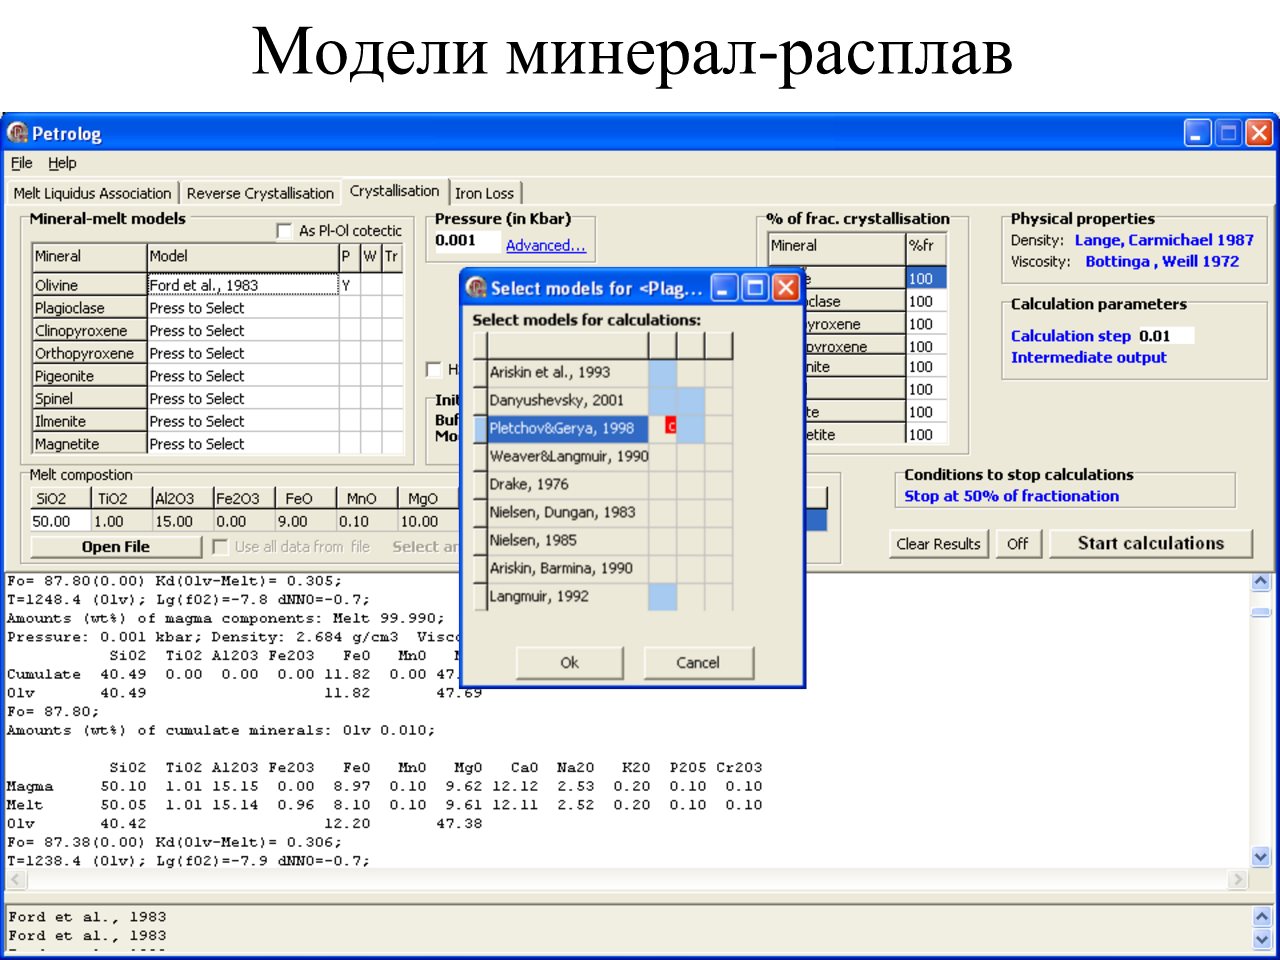
Task: Click Press to Select for Ilmenite
Action: click(243, 421)
